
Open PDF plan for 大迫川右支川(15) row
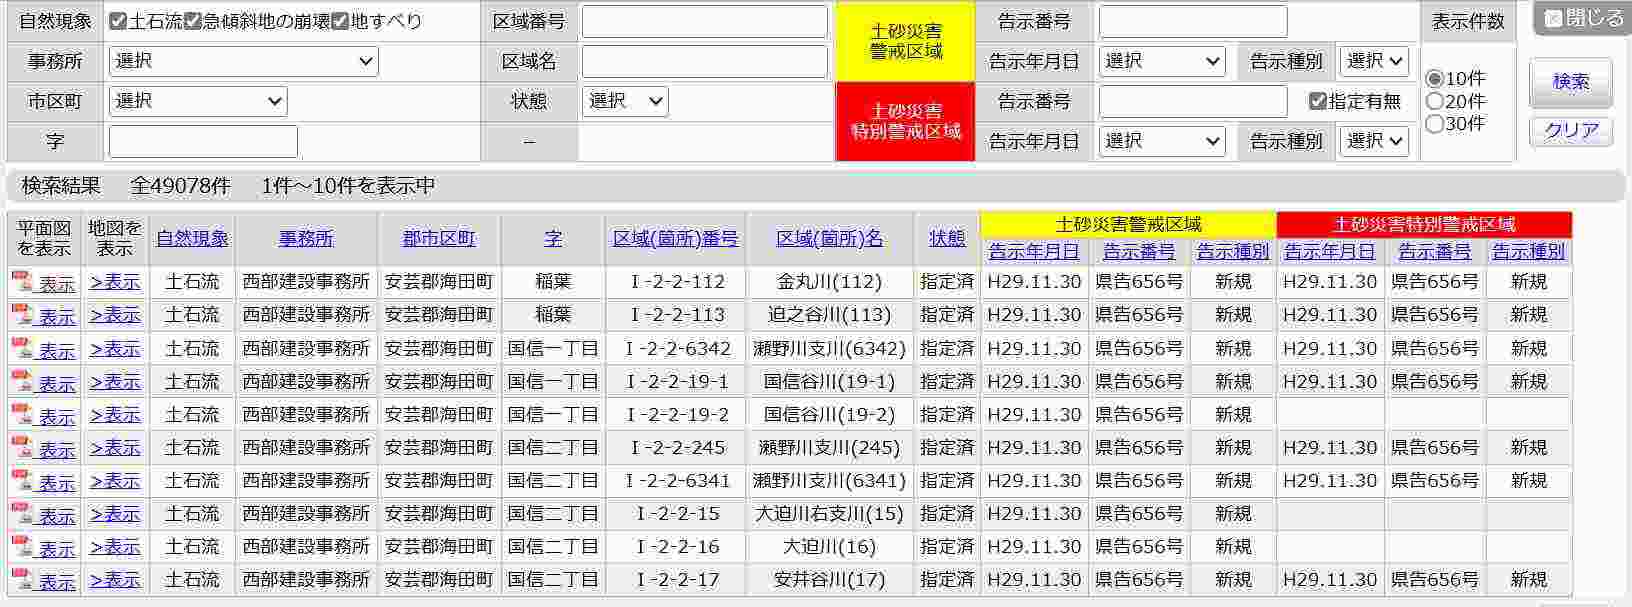[43, 515]
